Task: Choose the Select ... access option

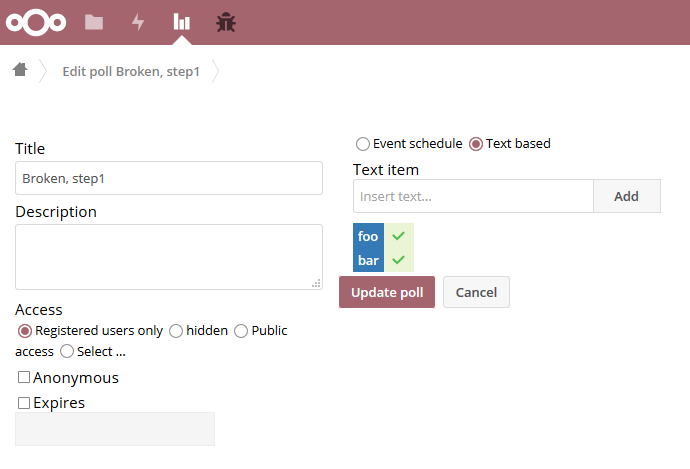Action: pos(67,351)
